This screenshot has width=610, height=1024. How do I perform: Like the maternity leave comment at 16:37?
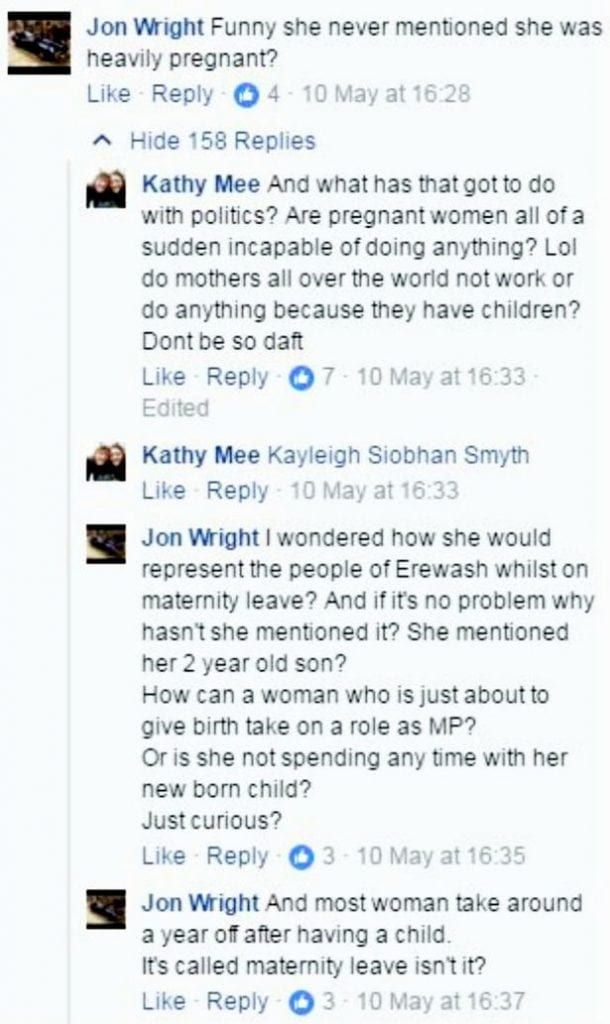(164, 1002)
